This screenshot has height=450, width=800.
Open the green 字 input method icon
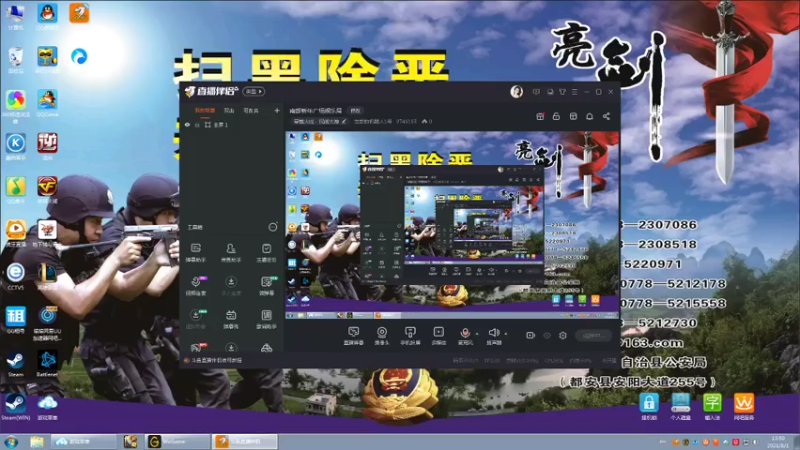click(x=712, y=407)
